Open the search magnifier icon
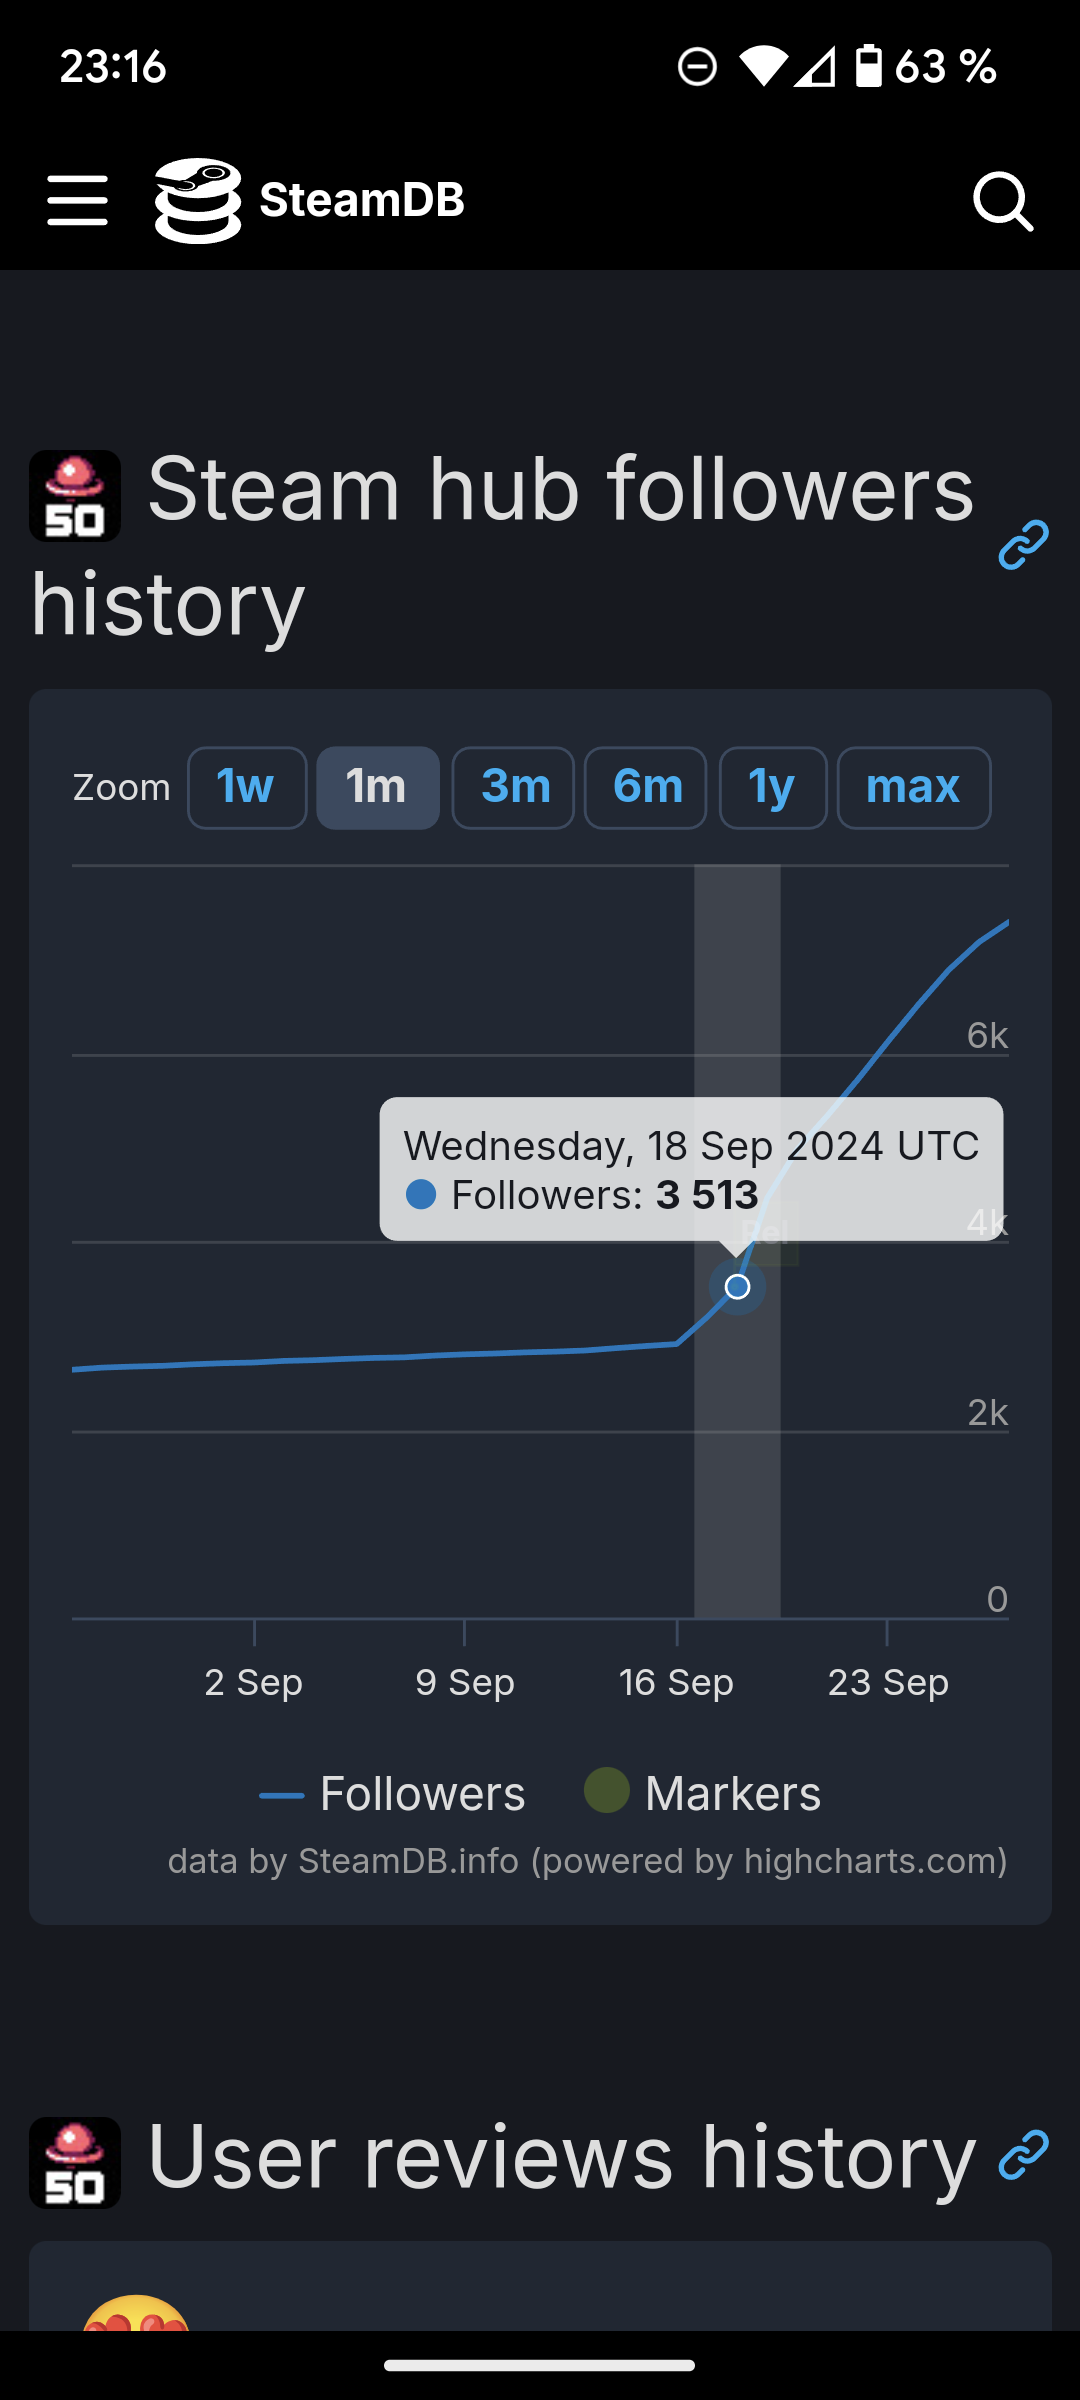Image resolution: width=1080 pixels, height=2400 pixels. point(1002,201)
